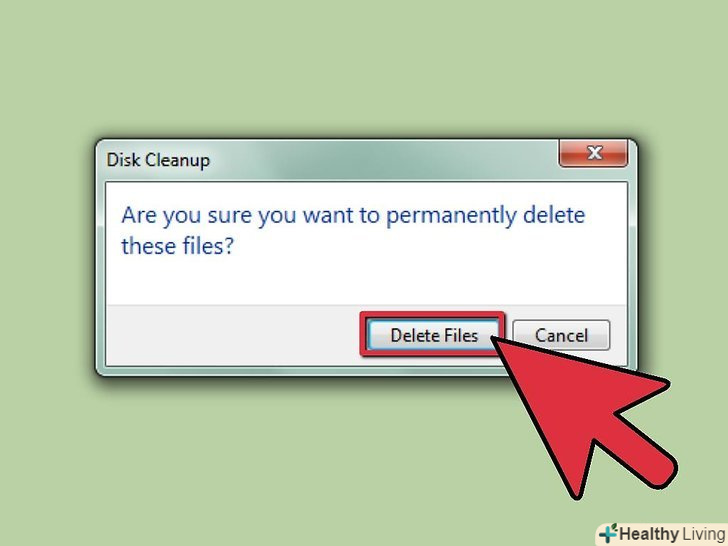Screen dimensions: 728x546
Task: Click the white message area below the question
Action: (367, 282)
